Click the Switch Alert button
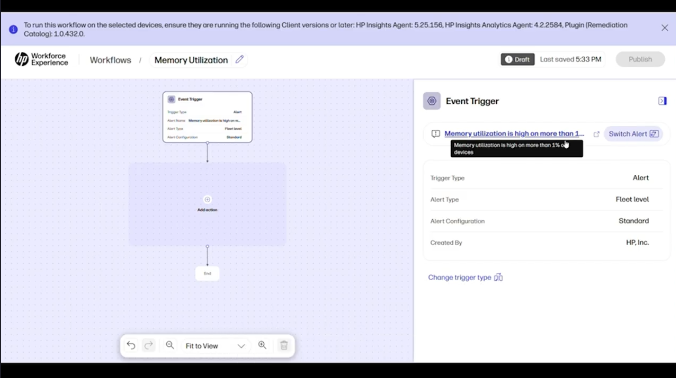The height and width of the screenshot is (378, 676). [633, 134]
